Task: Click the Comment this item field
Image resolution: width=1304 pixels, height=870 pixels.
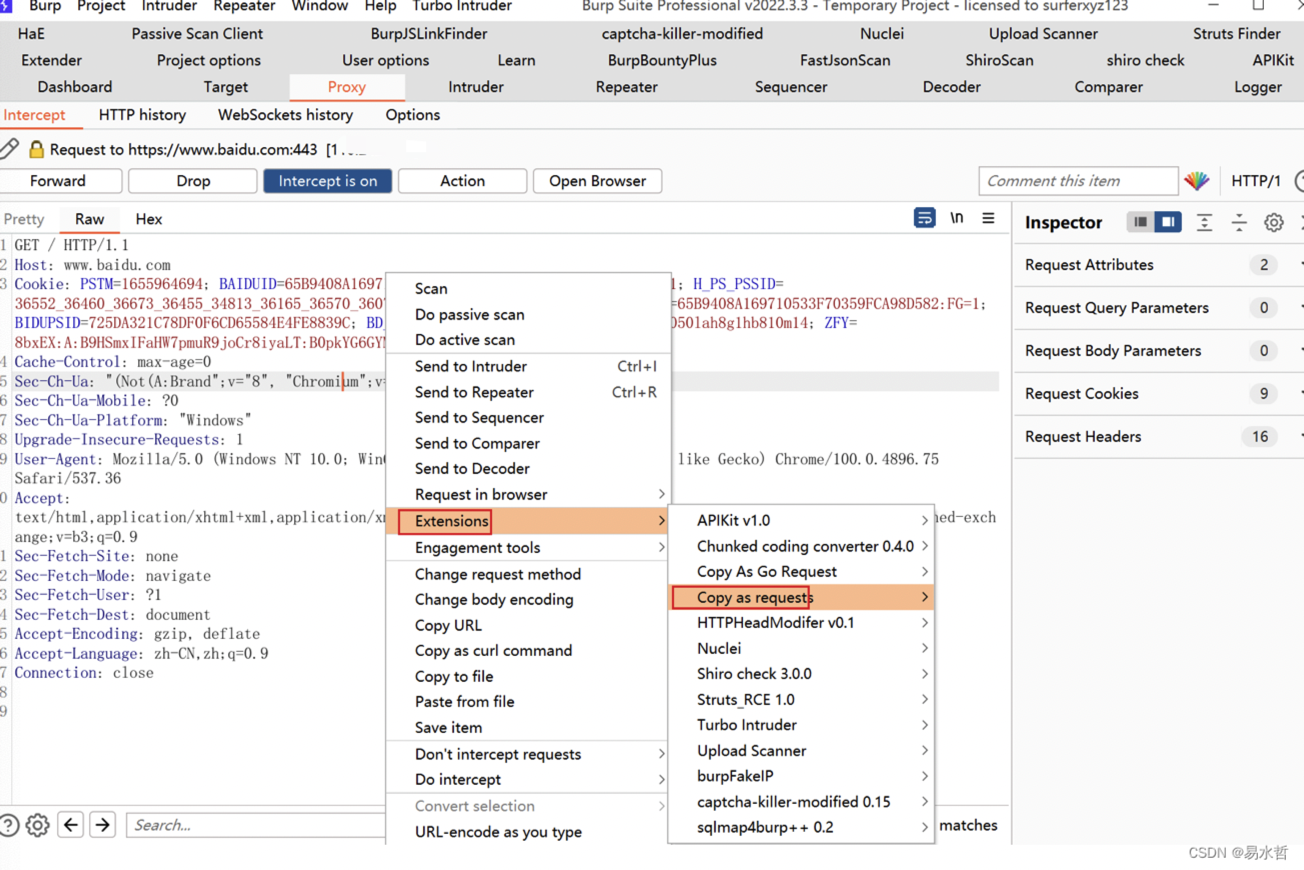Action: pyautogui.click(x=1078, y=181)
